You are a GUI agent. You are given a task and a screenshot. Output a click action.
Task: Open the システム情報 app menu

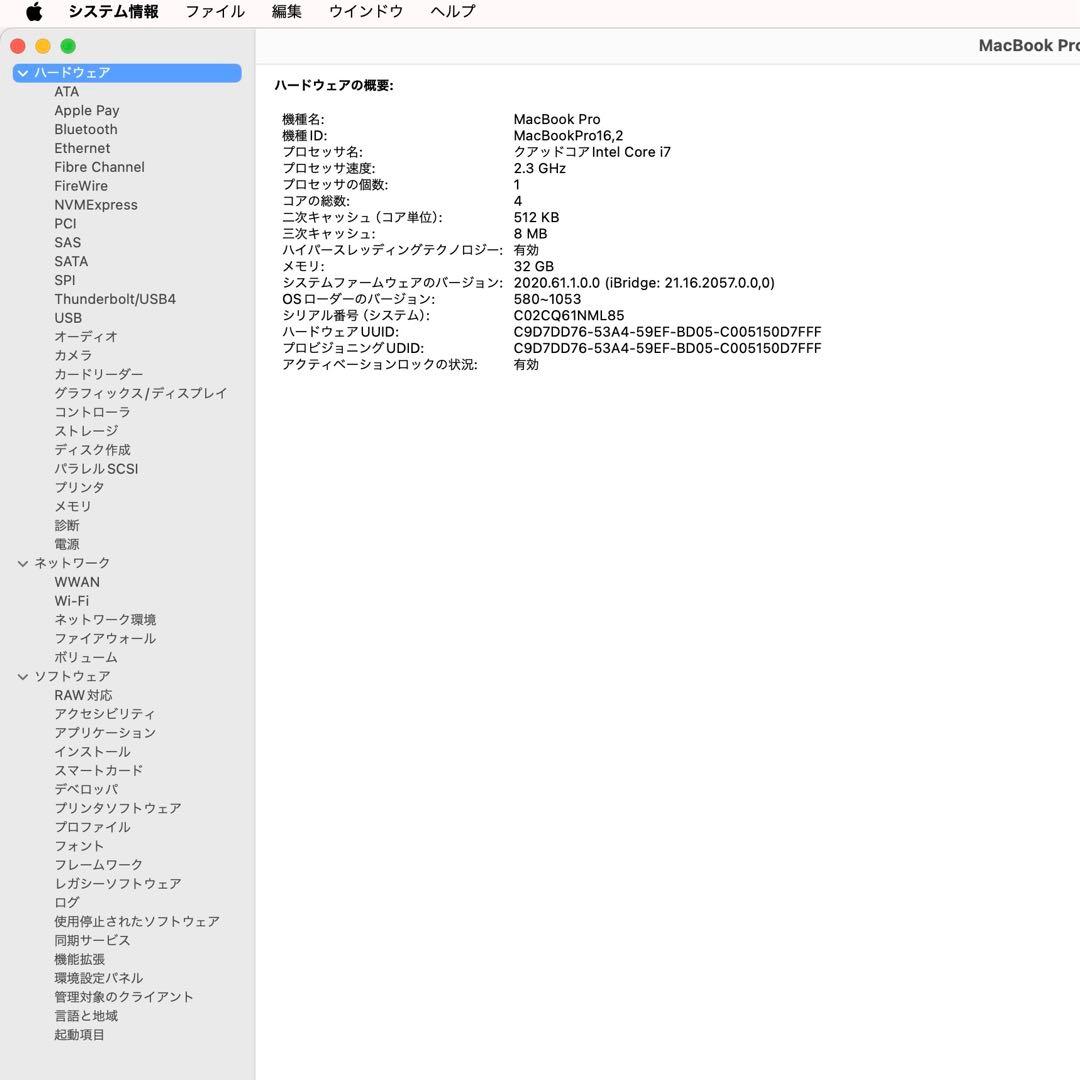(x=113, y=11)
